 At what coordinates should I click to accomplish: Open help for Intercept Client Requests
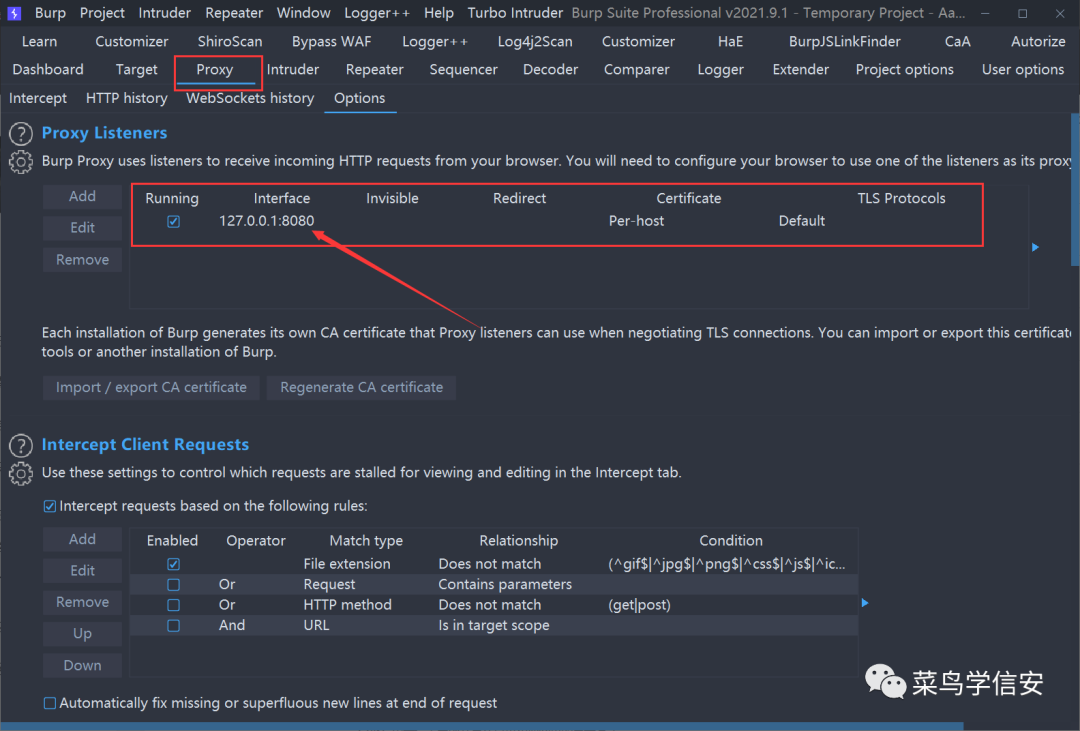click(21, 446)
